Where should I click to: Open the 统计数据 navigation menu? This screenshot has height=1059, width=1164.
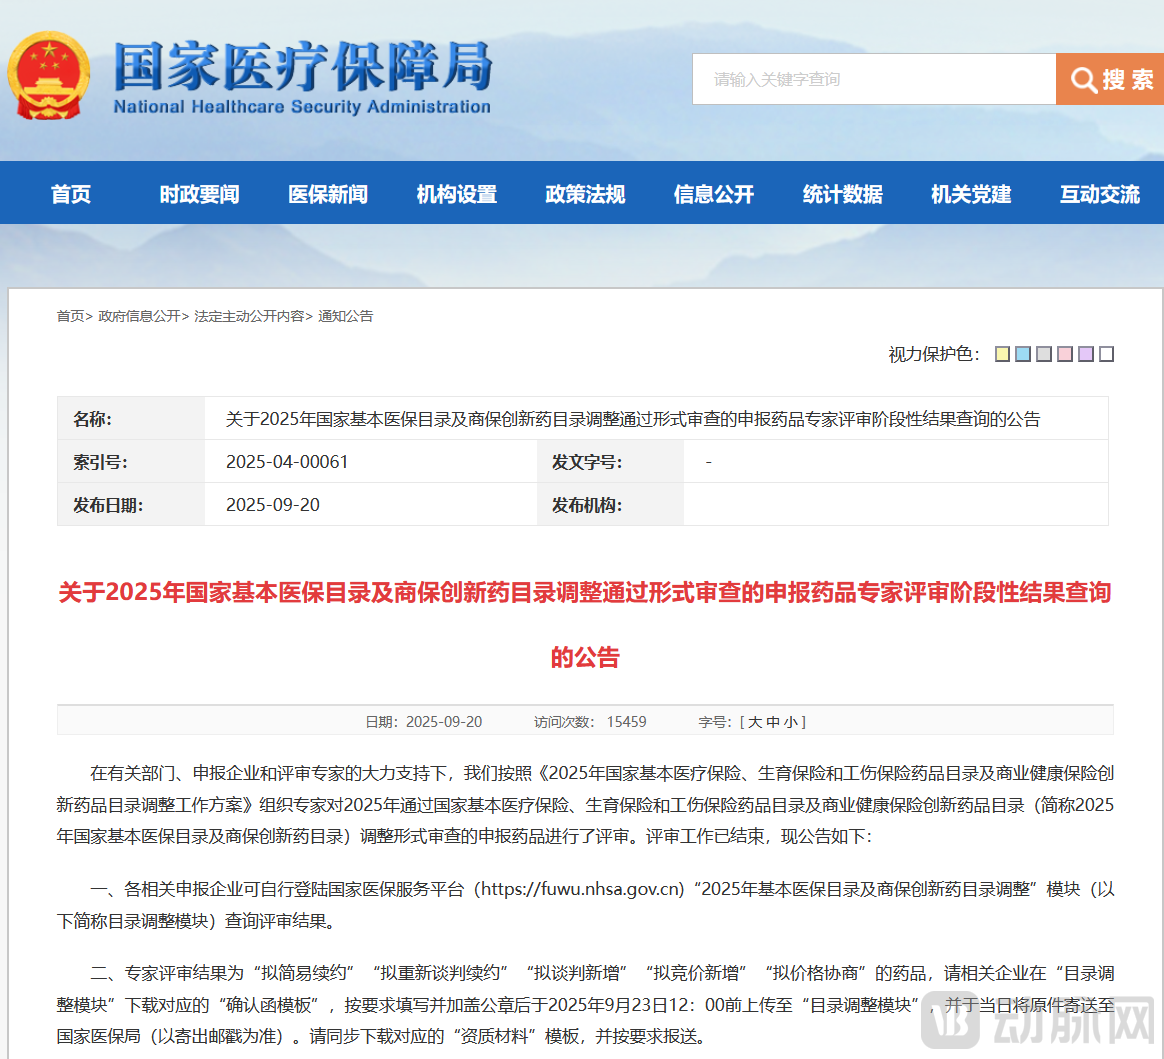tap(842, 195)
